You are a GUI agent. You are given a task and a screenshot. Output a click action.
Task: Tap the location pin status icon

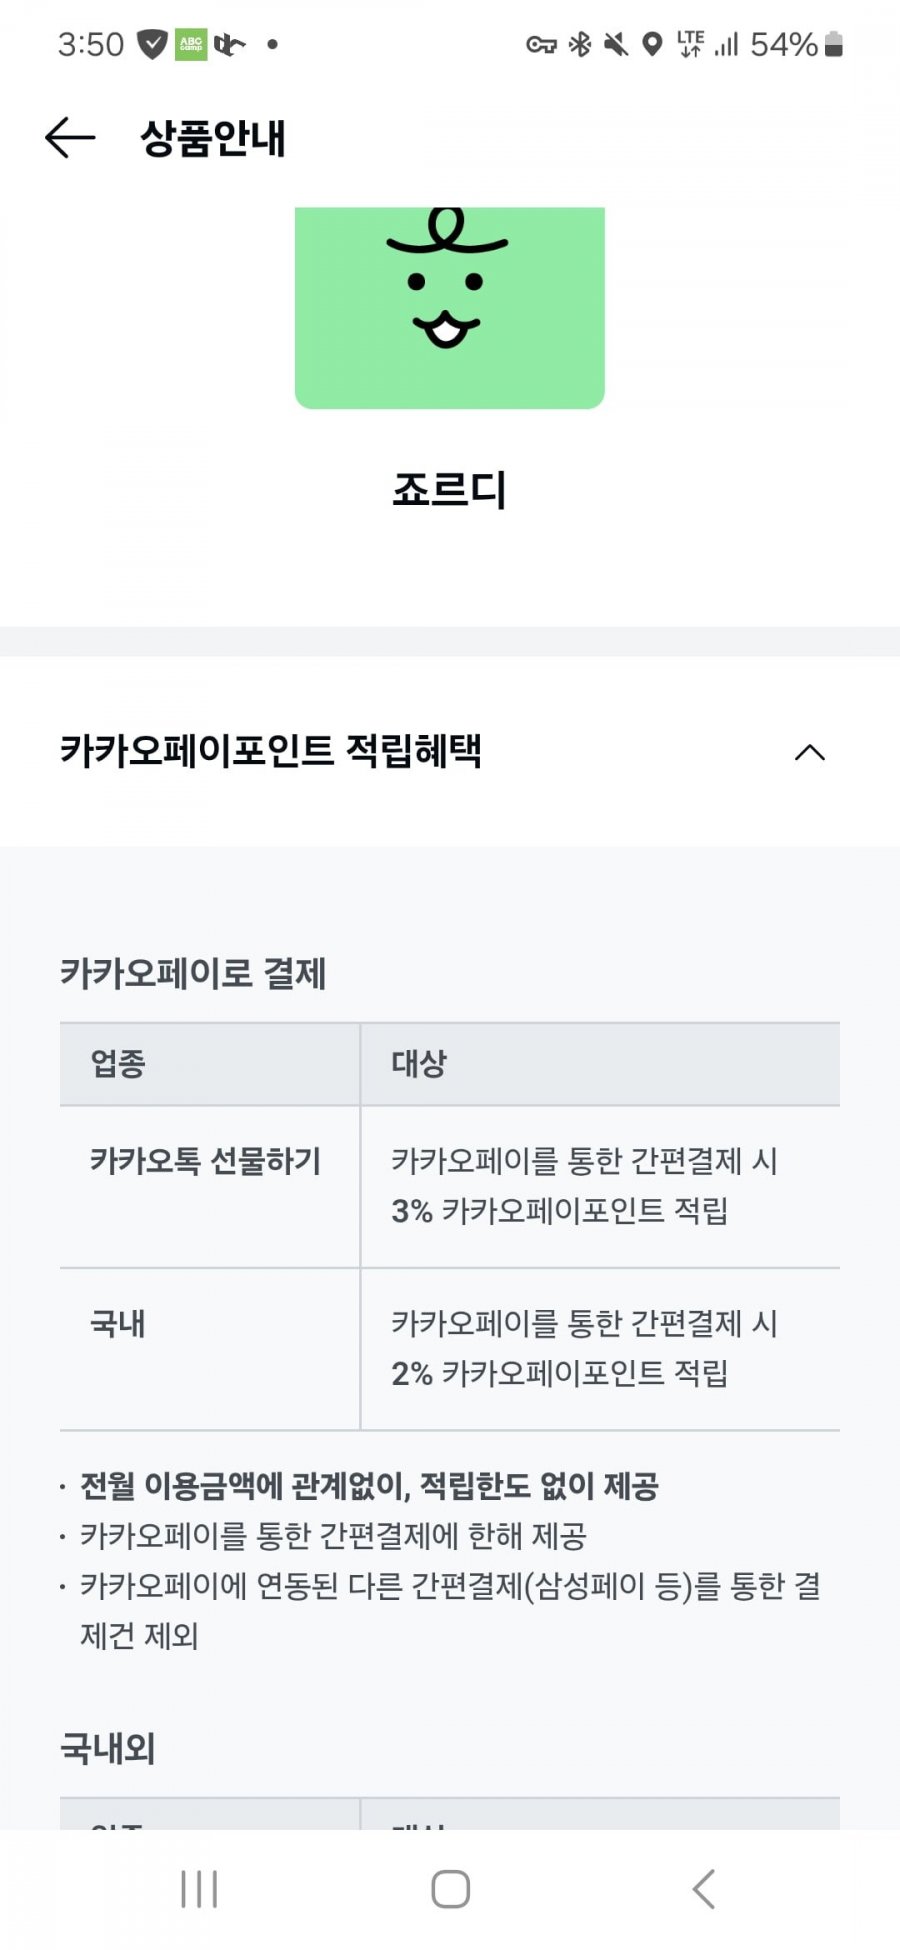tap(652, 44)
